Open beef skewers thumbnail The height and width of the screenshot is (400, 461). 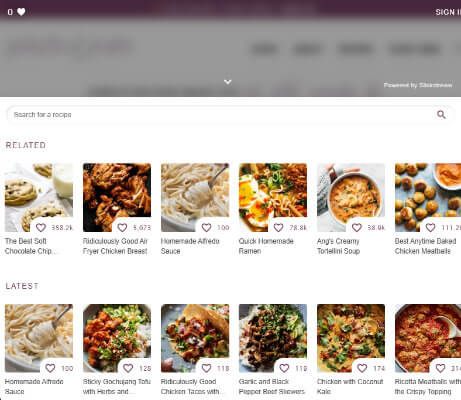click(273, 338)
